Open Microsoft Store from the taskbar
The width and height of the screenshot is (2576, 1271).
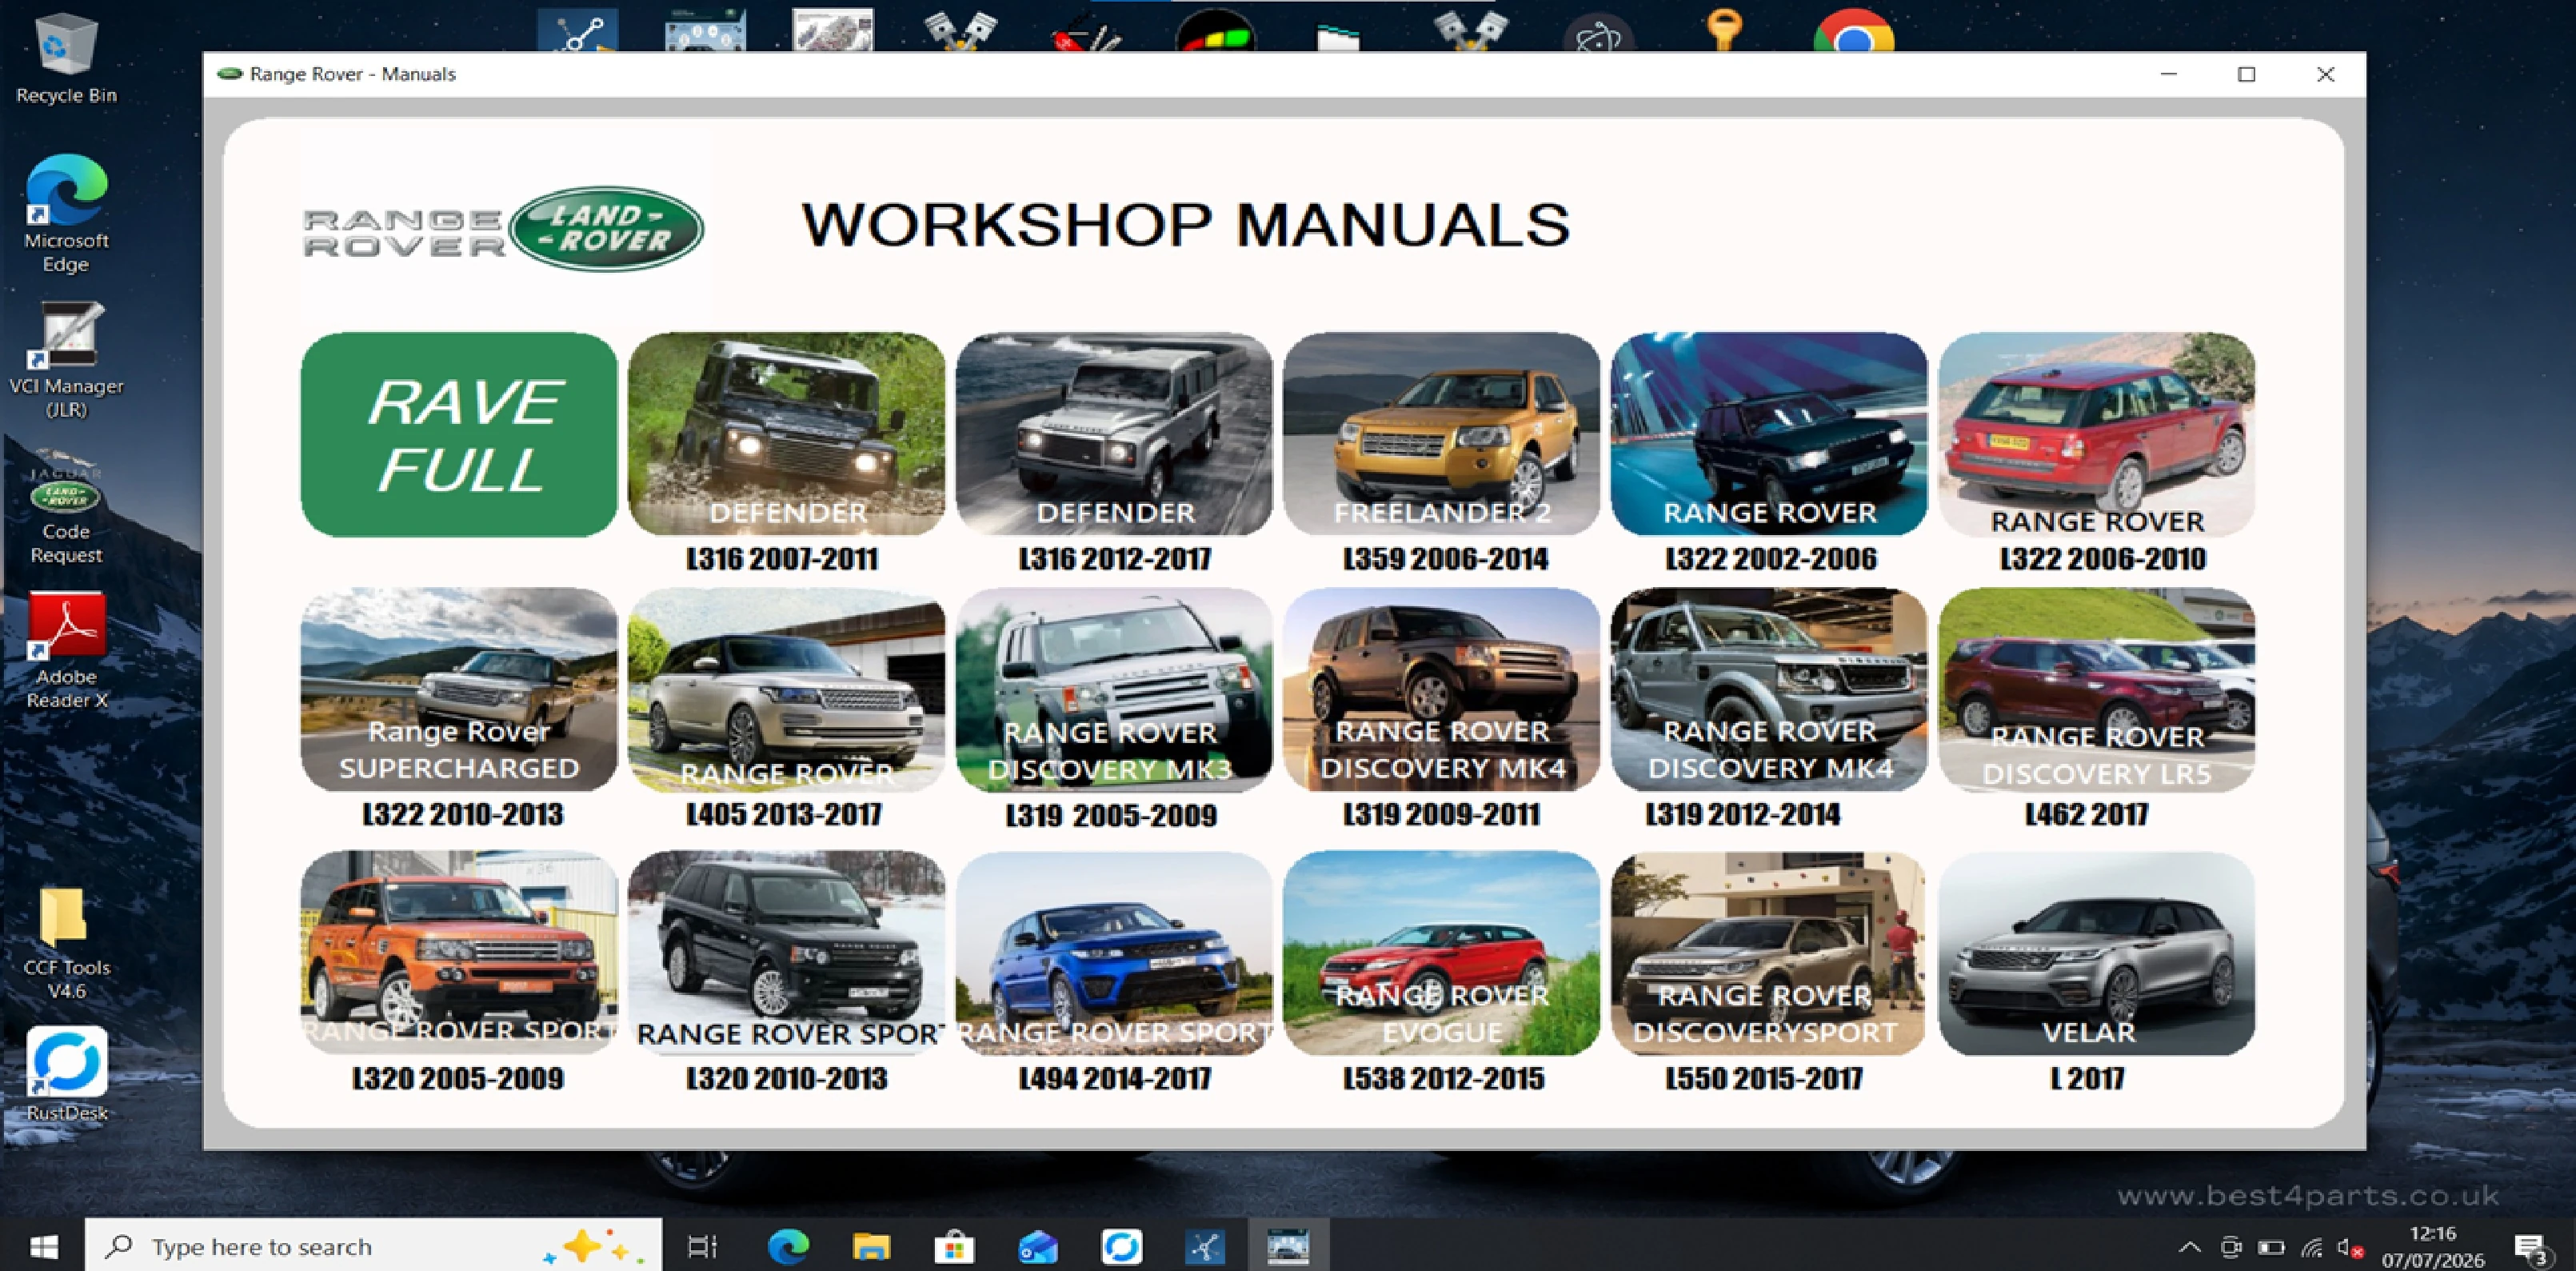pos(954,1246)
